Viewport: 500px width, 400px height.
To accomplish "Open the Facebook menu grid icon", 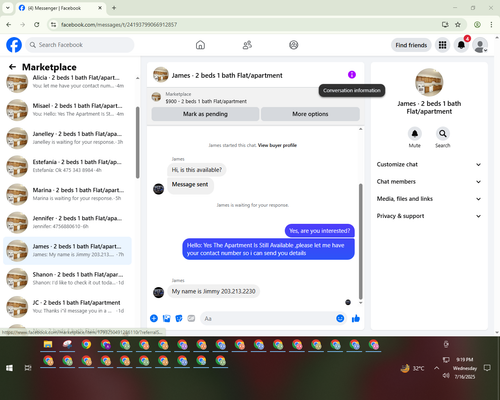I will pos(442,45).
